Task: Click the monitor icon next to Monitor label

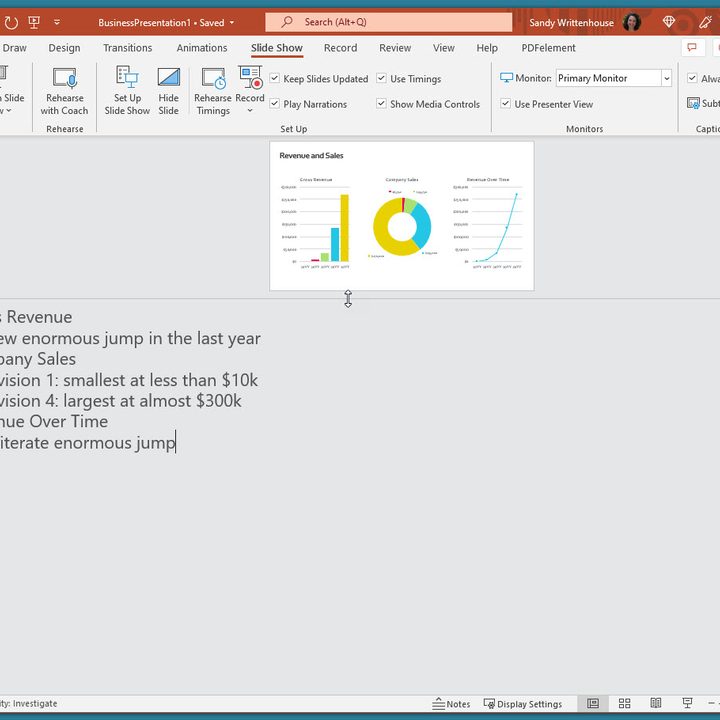Action: [x=506, y=78]
